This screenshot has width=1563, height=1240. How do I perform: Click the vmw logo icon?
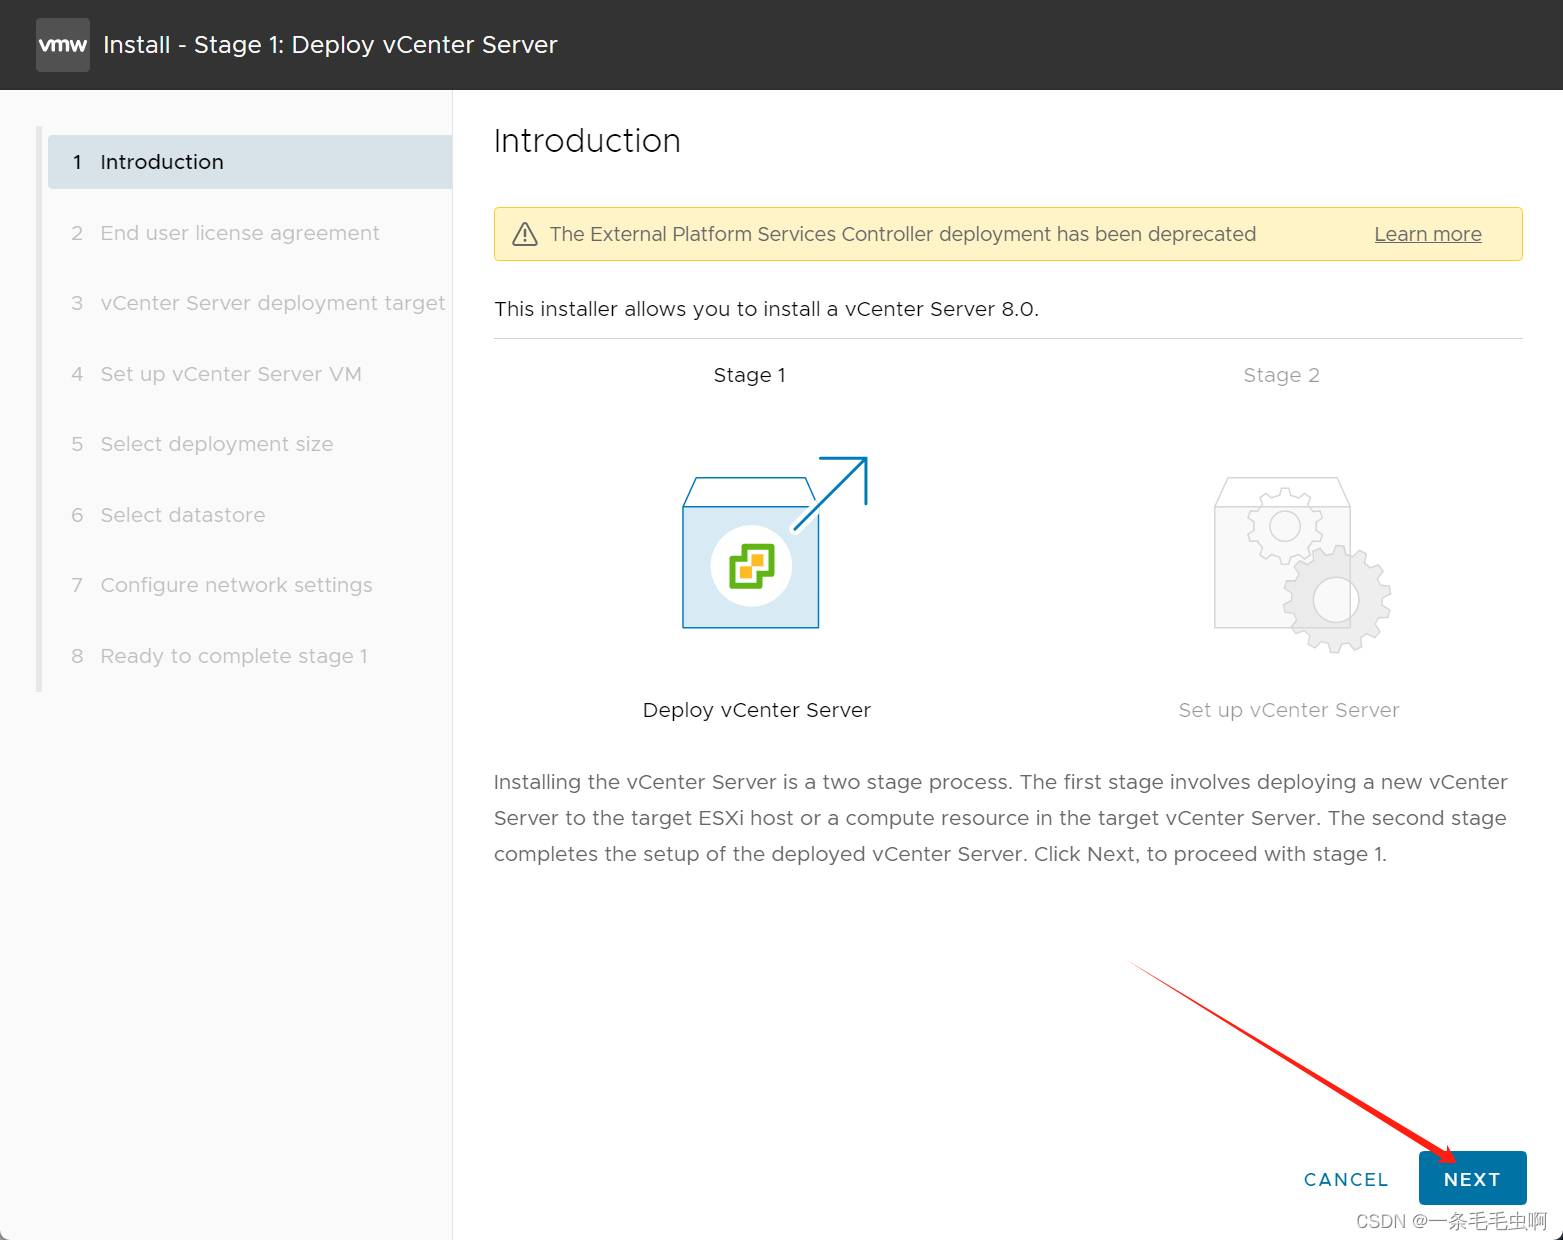coord(62,45)
